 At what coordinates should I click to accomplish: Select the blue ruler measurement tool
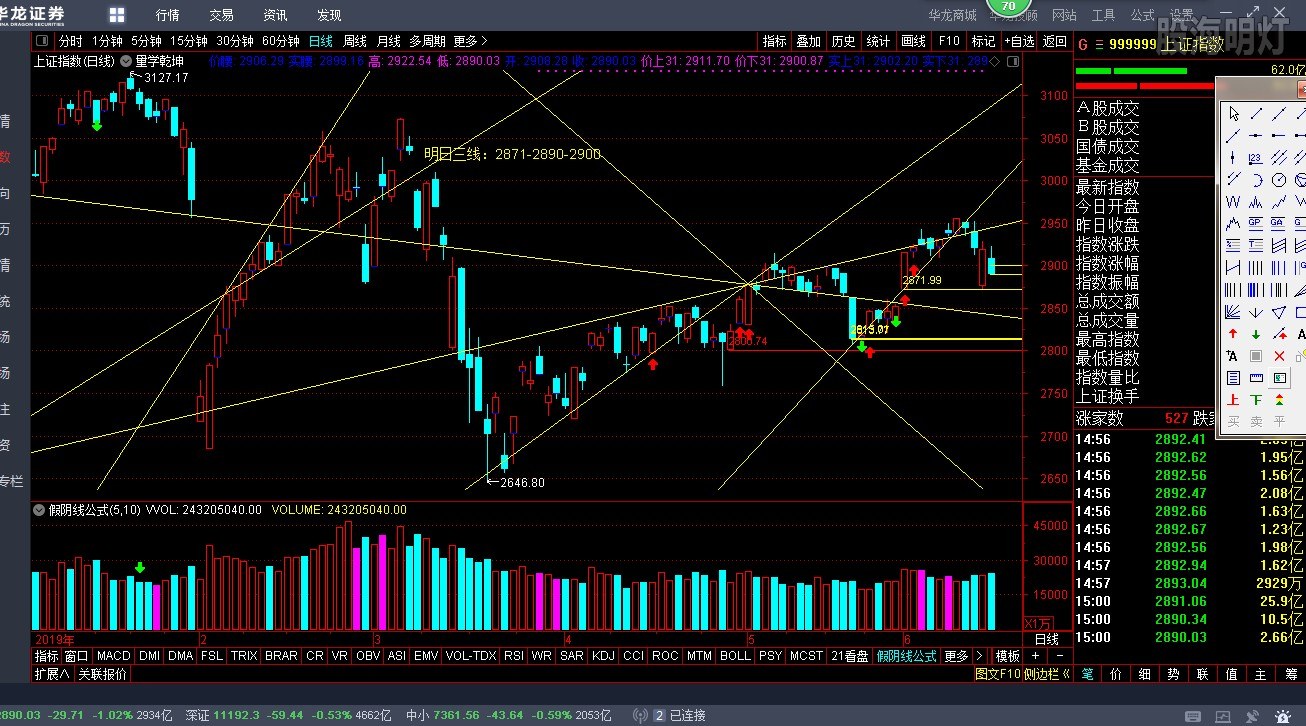click(x=1256, y=378)
